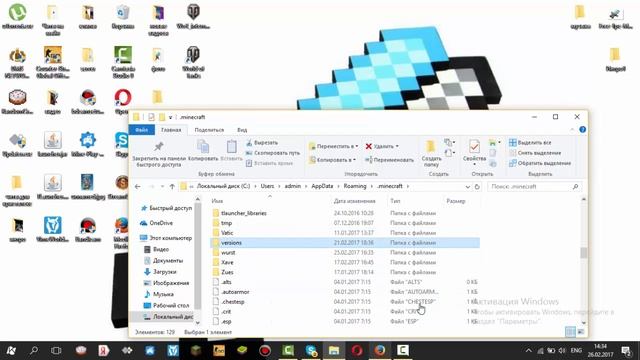The height and width of the screenshot is (360, 640).
Task: Click Скопировать путь (Copy path)
Action: pyautogui.click(x=273, y=153)
